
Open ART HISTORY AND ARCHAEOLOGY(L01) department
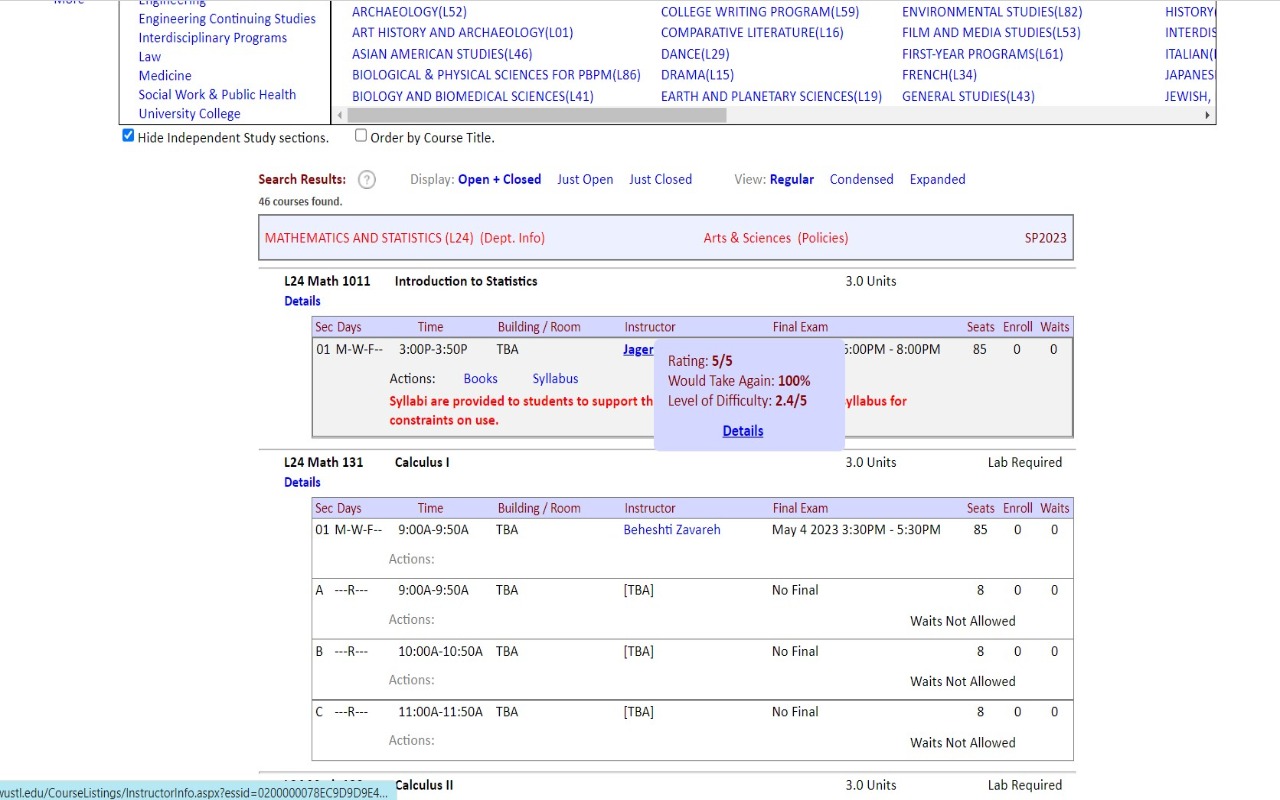click(x=463, y=33)
